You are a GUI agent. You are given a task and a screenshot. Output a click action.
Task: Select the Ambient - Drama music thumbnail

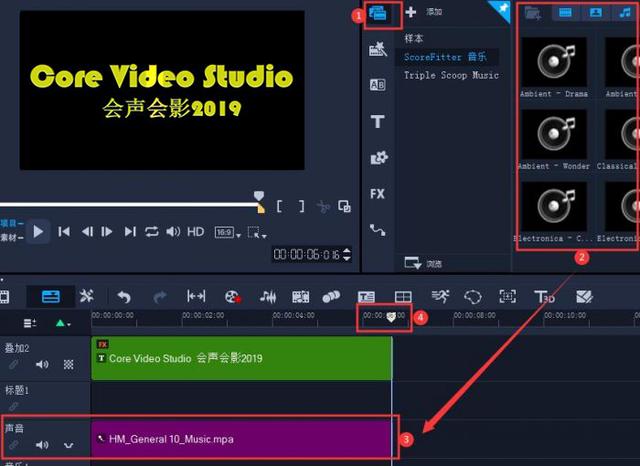coord(554,62)
